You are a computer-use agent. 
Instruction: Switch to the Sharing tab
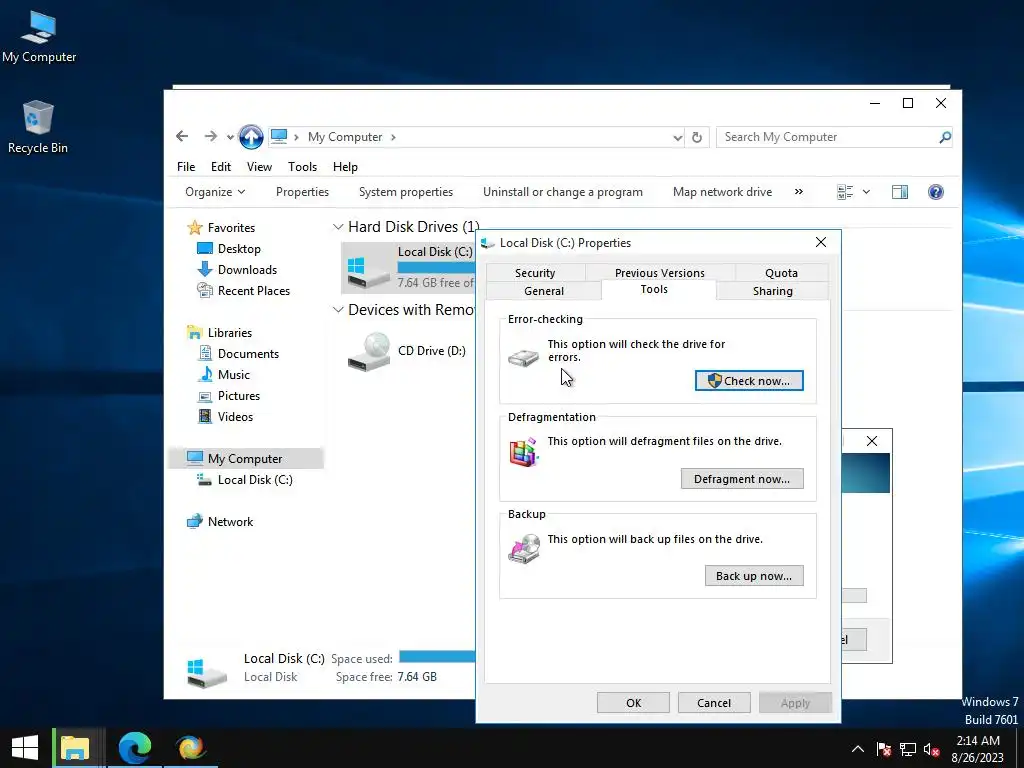pyautogui.click(x=773, y=291)
